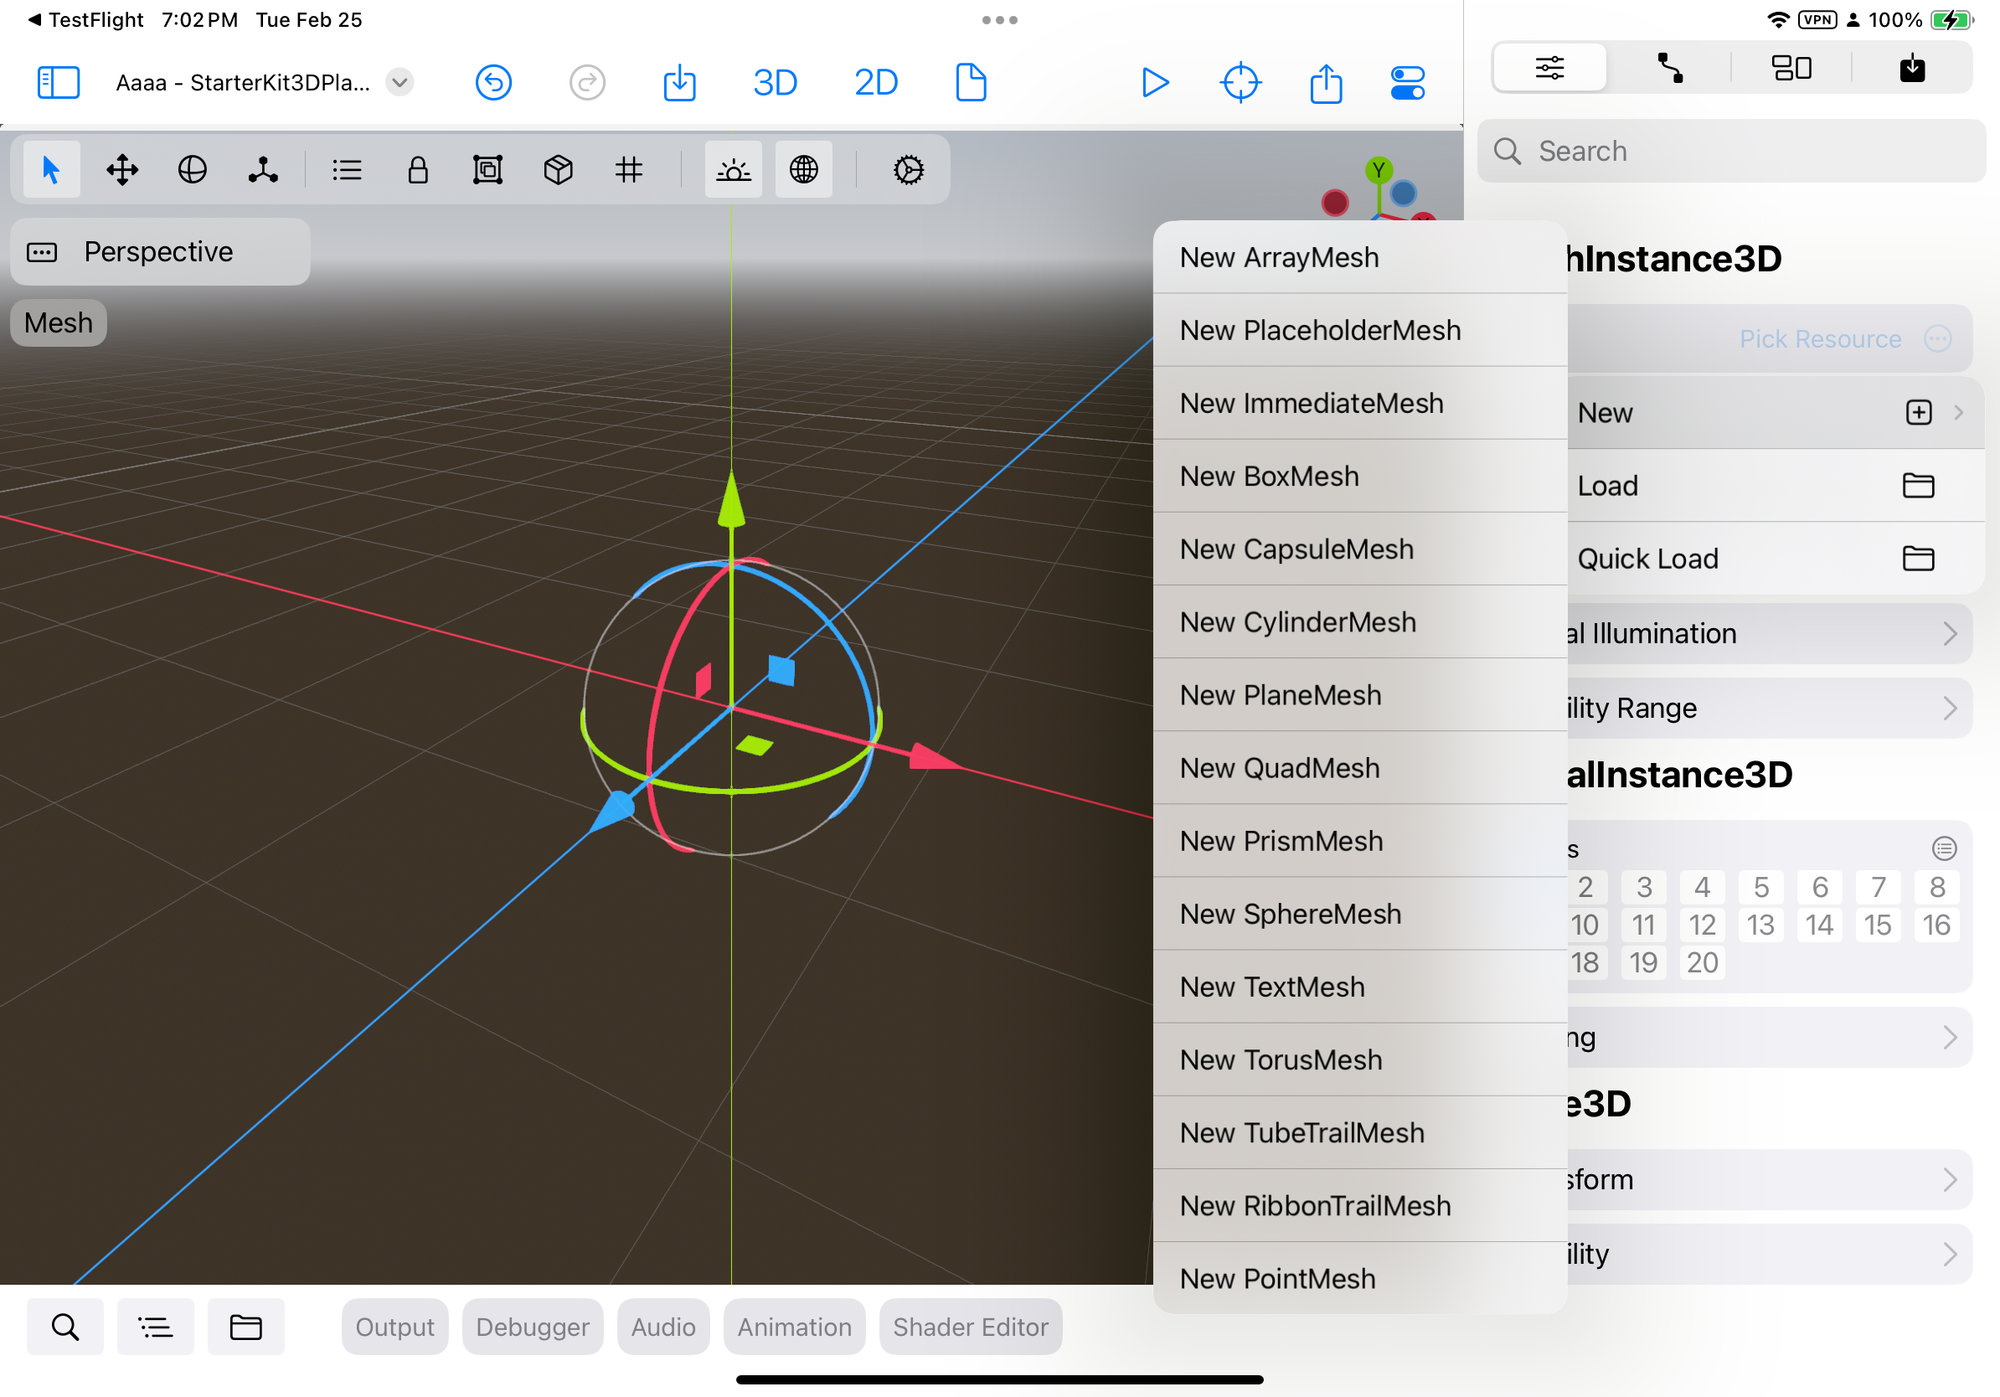
Task: Toggle the left sidebar panel icon
Action: 58,82
